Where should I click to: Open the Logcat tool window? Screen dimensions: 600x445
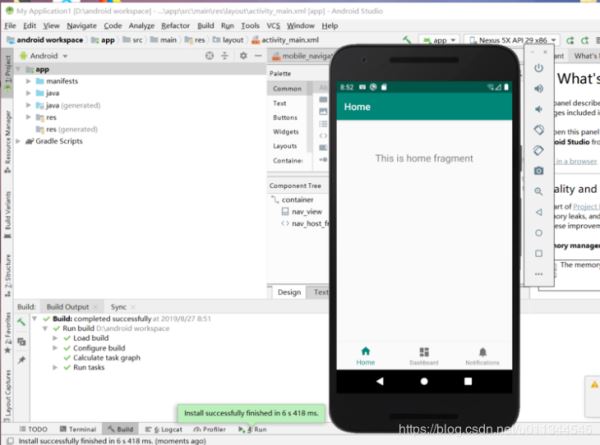[x=163, y=428]
